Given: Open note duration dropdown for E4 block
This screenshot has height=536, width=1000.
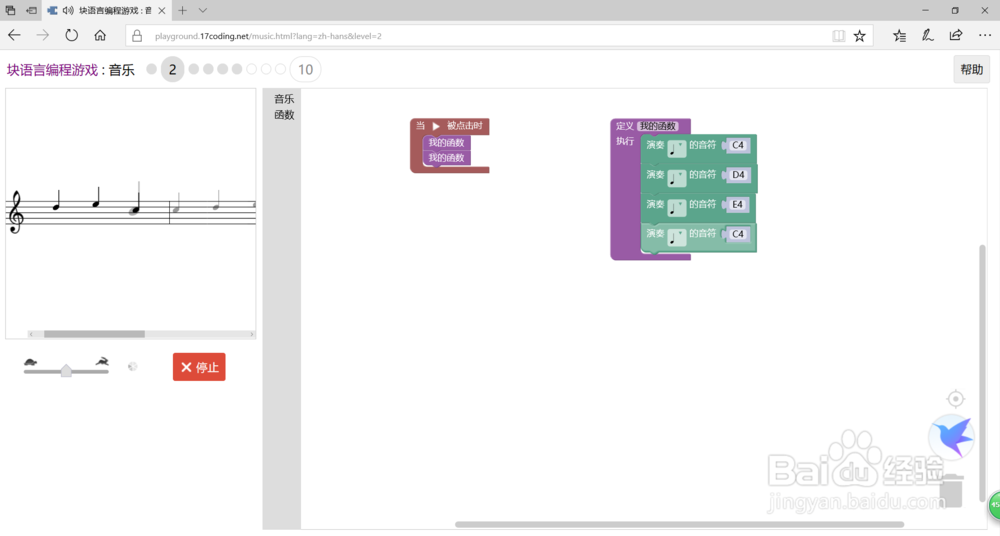Looking at the screenshot, I should pos(677,207).
